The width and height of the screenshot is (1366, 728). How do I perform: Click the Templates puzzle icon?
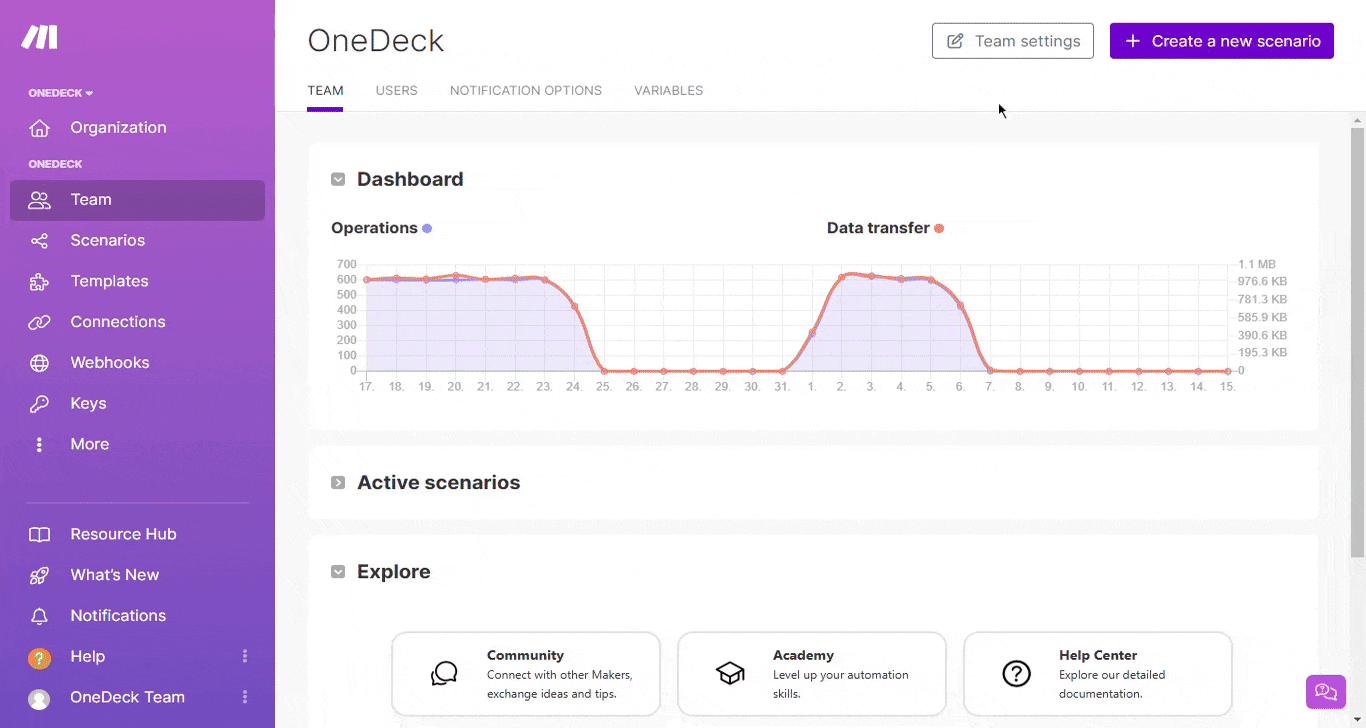39,282
